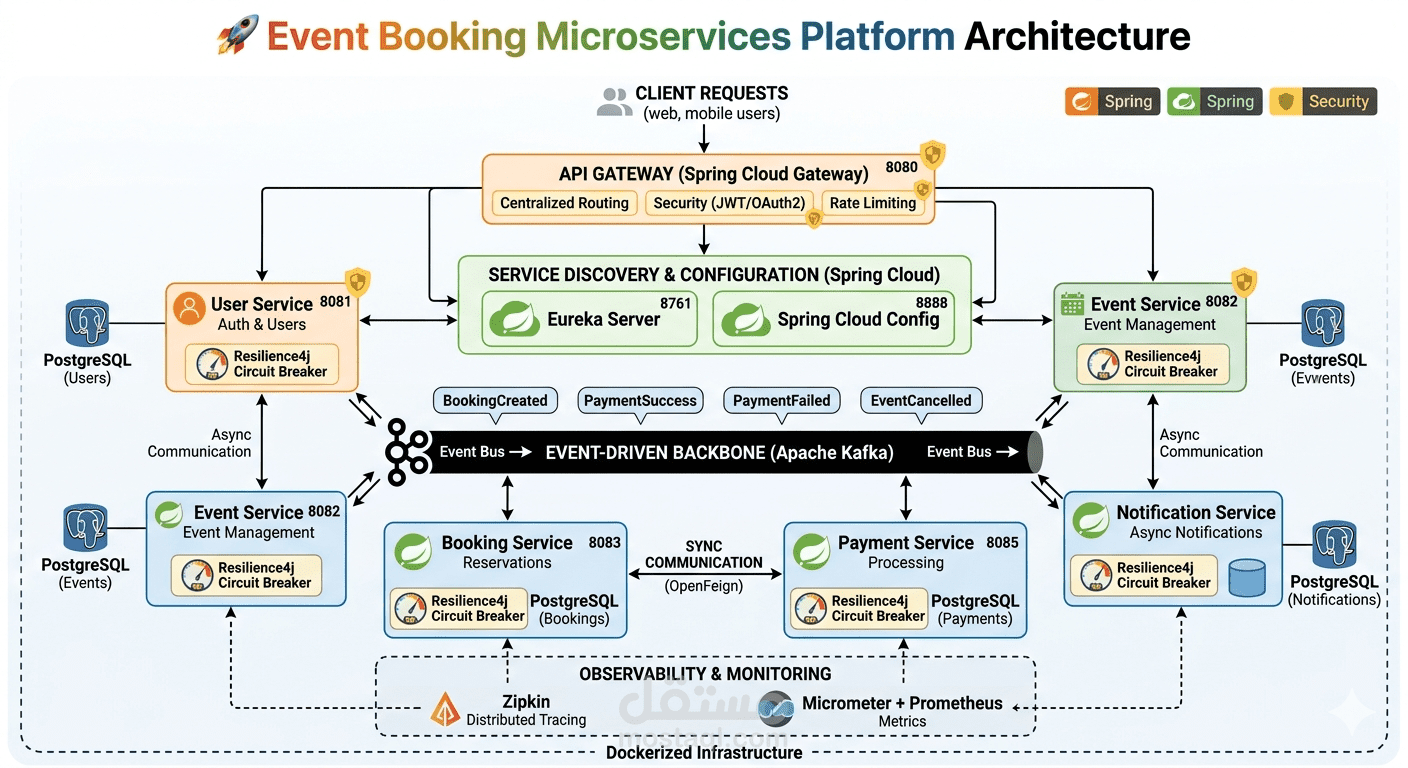1408x768 pixels.
Task: Click the Spring leaf icon of Eureka Server
Action: pos(513,320)
